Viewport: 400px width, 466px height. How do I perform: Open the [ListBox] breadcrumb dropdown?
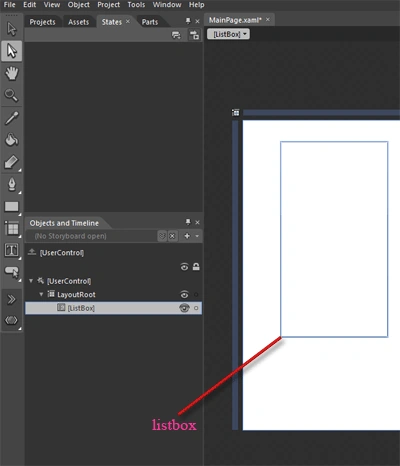coord(228,34)
